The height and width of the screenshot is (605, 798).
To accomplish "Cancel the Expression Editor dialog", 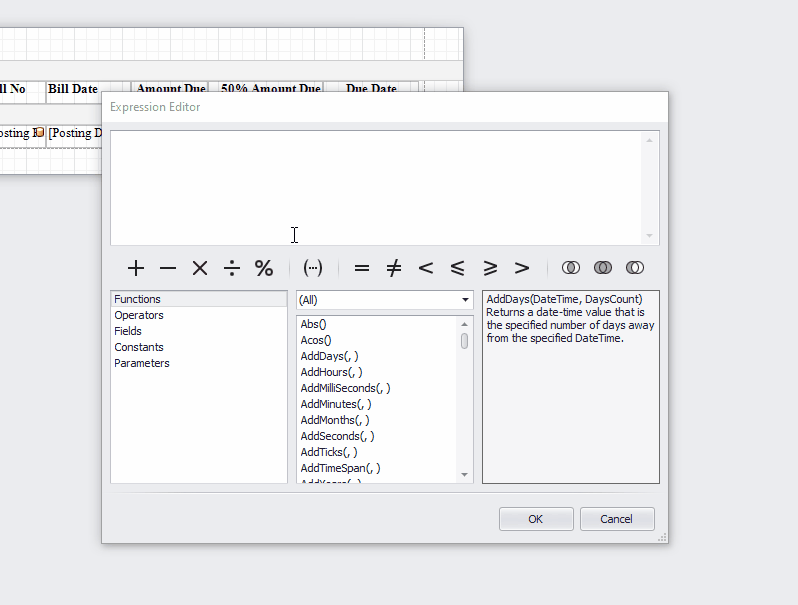I will [617, 519].
